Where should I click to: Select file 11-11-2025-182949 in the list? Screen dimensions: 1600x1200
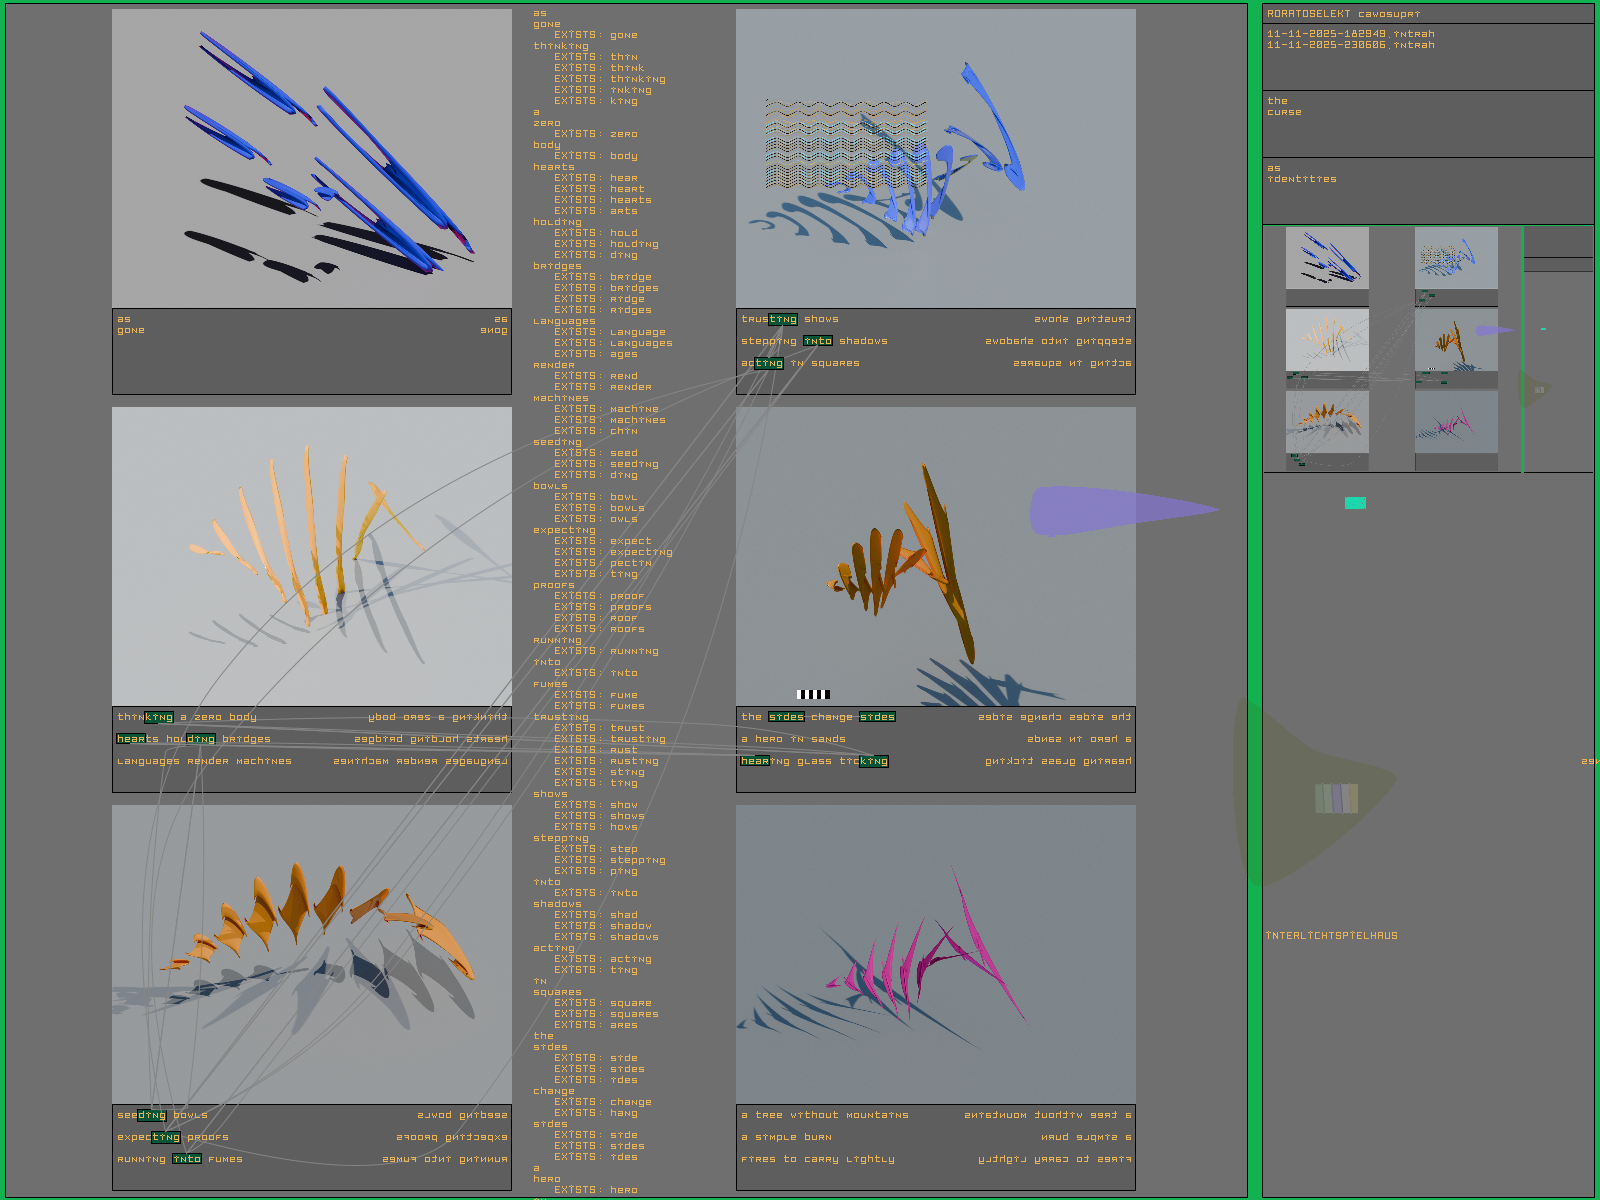point(1350,34)
